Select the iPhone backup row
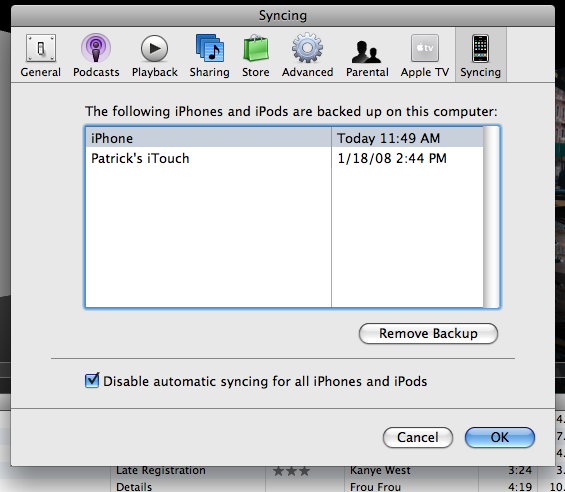Screen dimensions: 565x492 pos(284,138)
